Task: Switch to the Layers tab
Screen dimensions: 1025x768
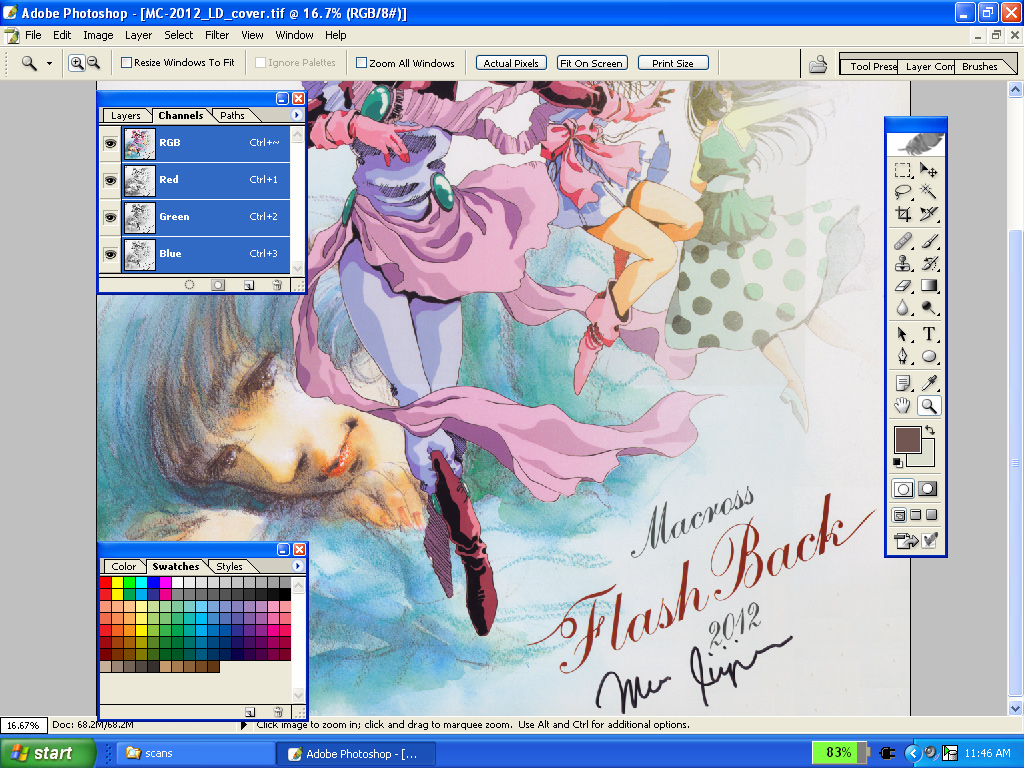Action: pyautogui.click(x=126, y=116)
